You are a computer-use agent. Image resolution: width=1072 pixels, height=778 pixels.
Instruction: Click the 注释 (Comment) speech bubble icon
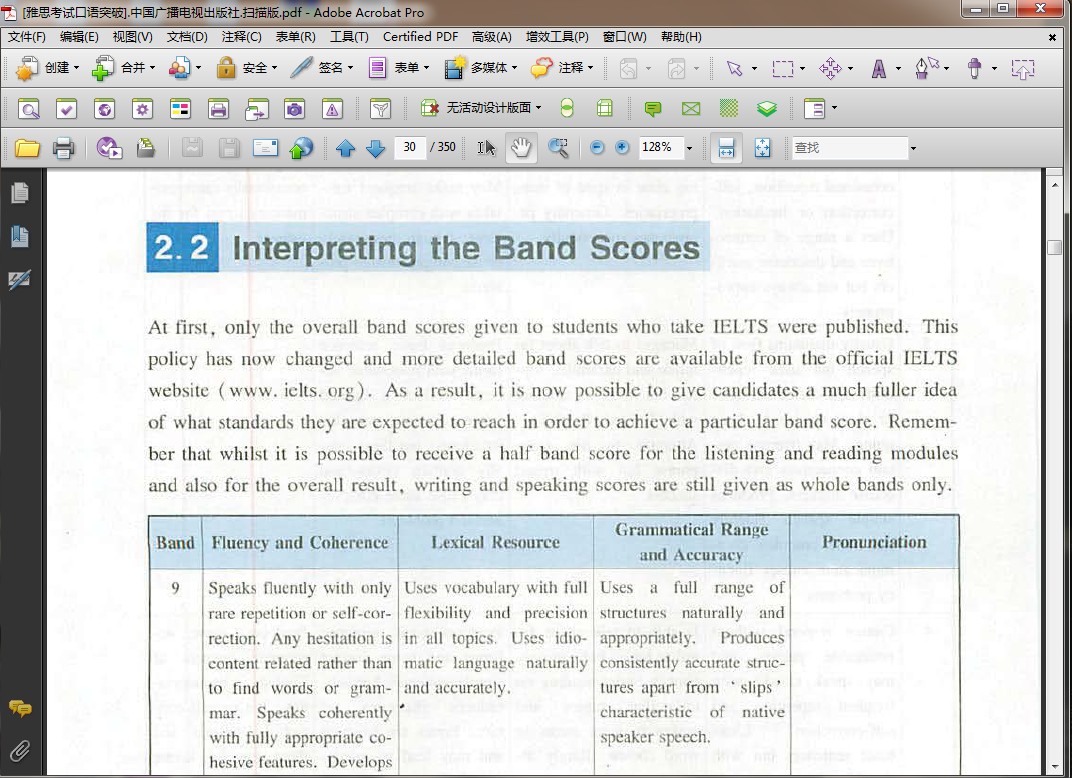pos(541,68)
